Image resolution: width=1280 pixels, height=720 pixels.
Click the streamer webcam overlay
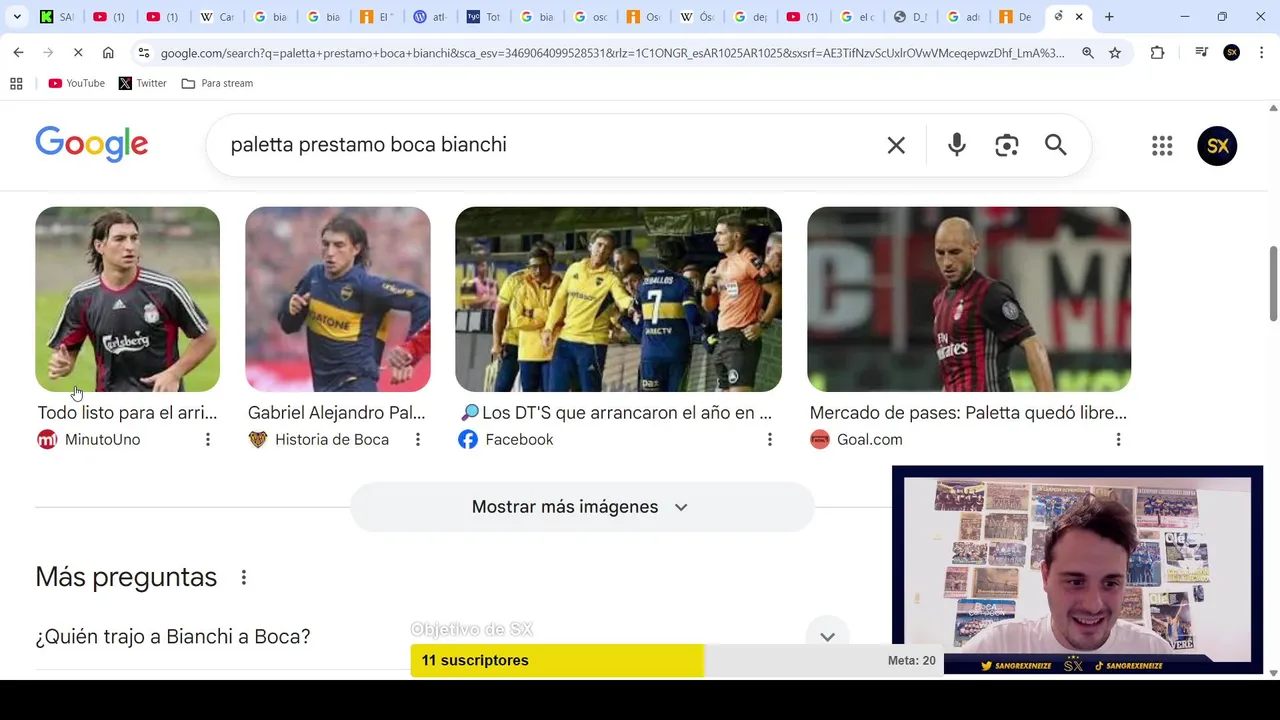pyautogui.click(x=1077, y=570)
